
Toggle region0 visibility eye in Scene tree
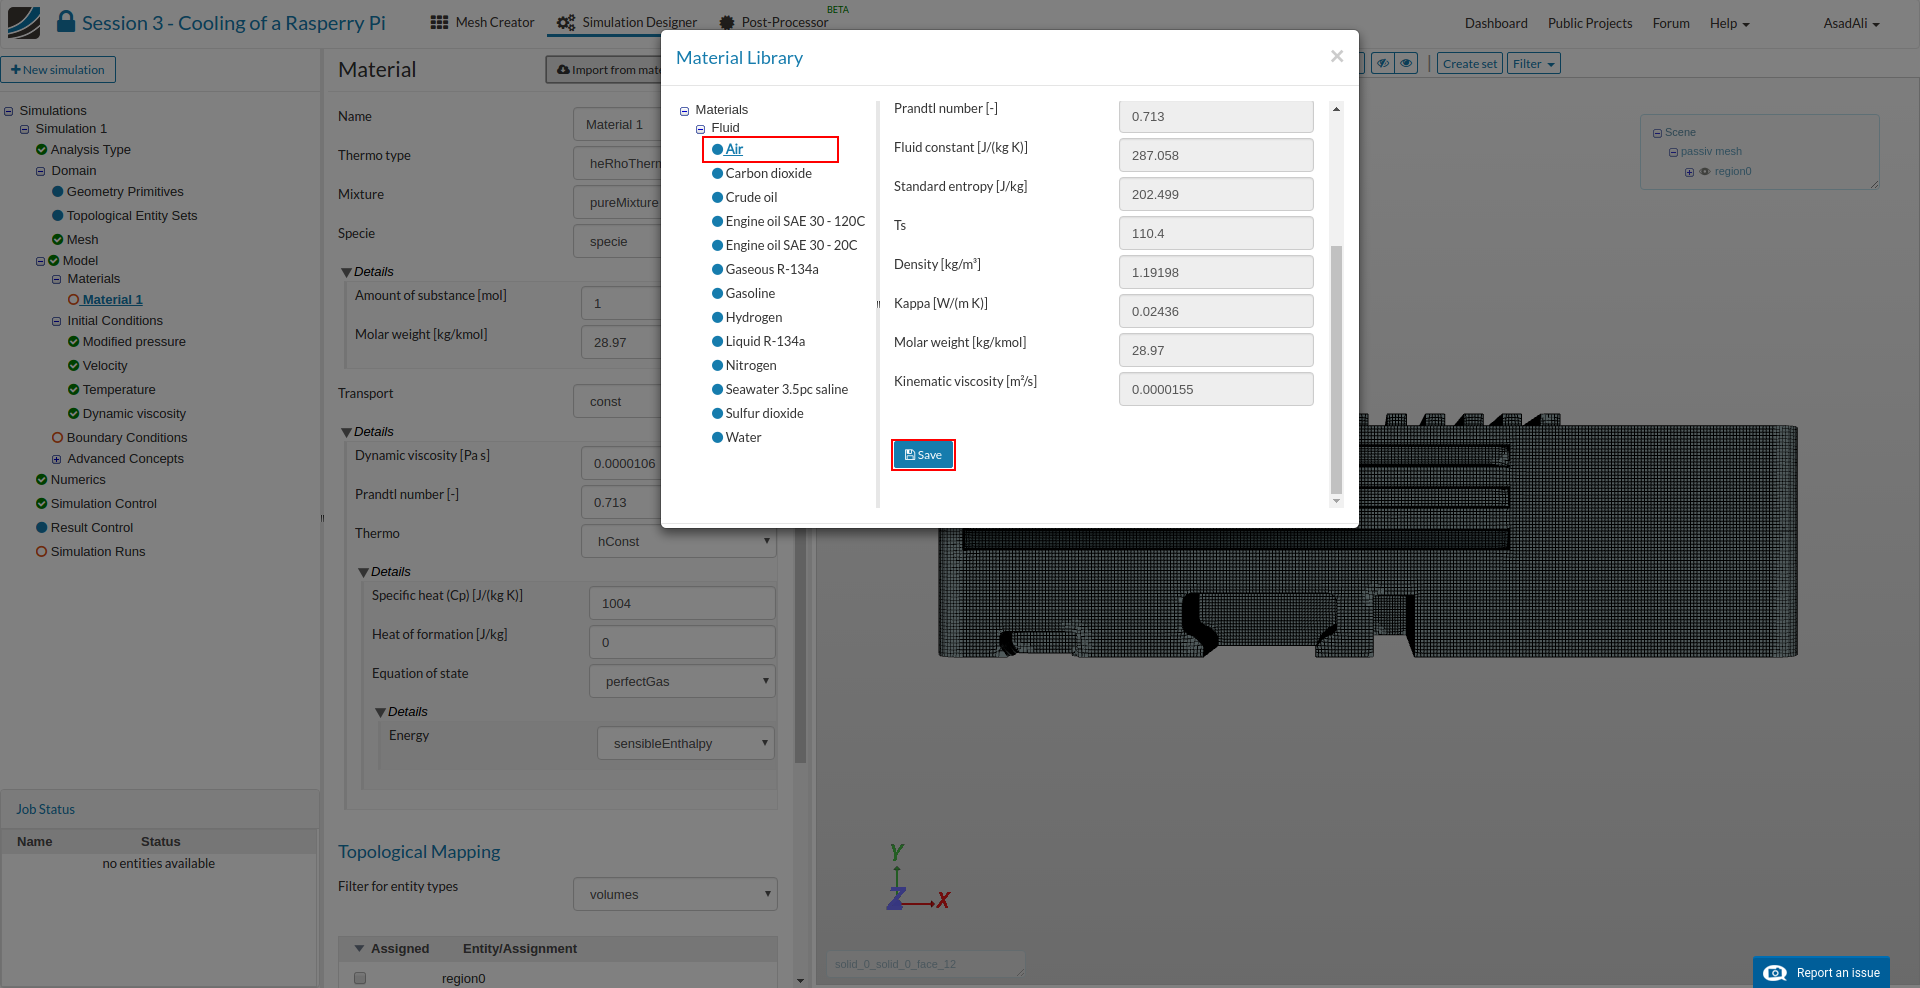click(x=1705, y=172)
